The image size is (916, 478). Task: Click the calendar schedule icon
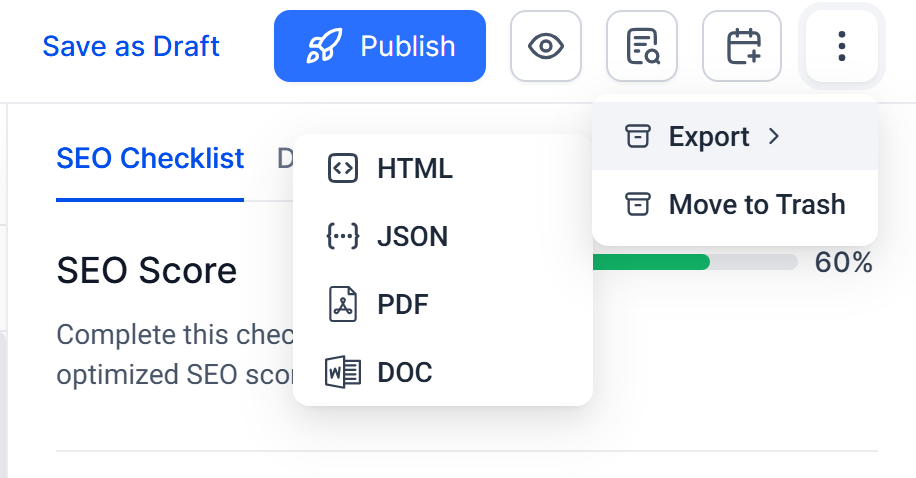pyautogui.click(x=742, y=46)
